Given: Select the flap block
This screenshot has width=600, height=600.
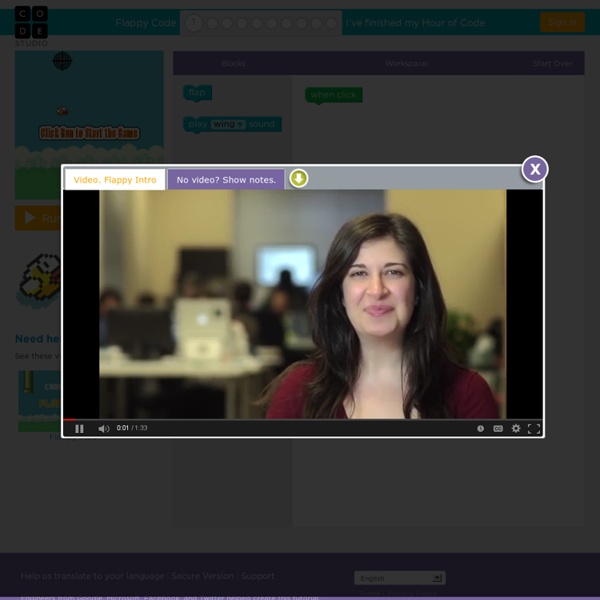Looking at the screenshot, I should pos(197,93).
